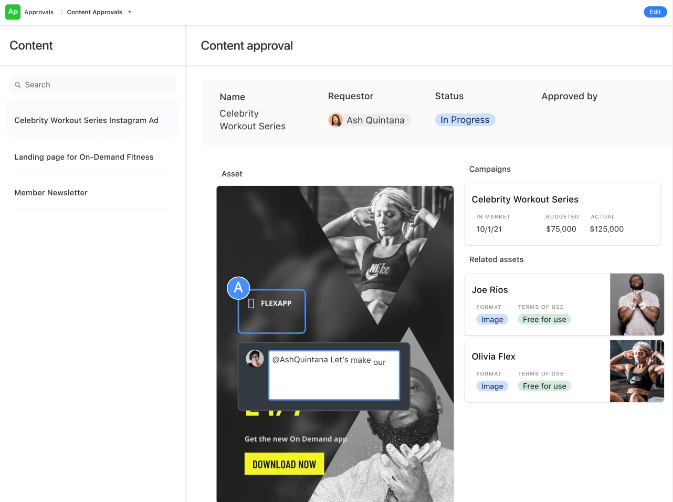Click the green Ap app icon

click(x=13, y=12)
